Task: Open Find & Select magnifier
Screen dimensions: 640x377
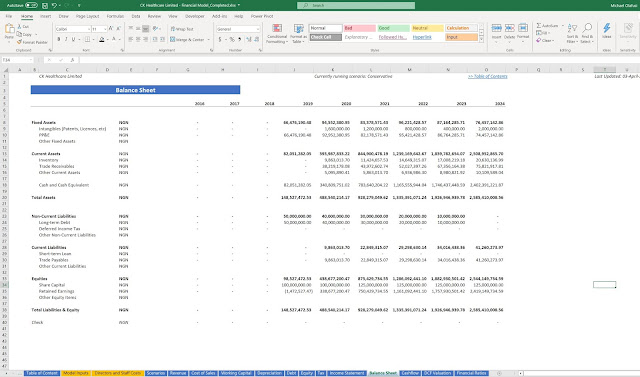Action: 587,33
